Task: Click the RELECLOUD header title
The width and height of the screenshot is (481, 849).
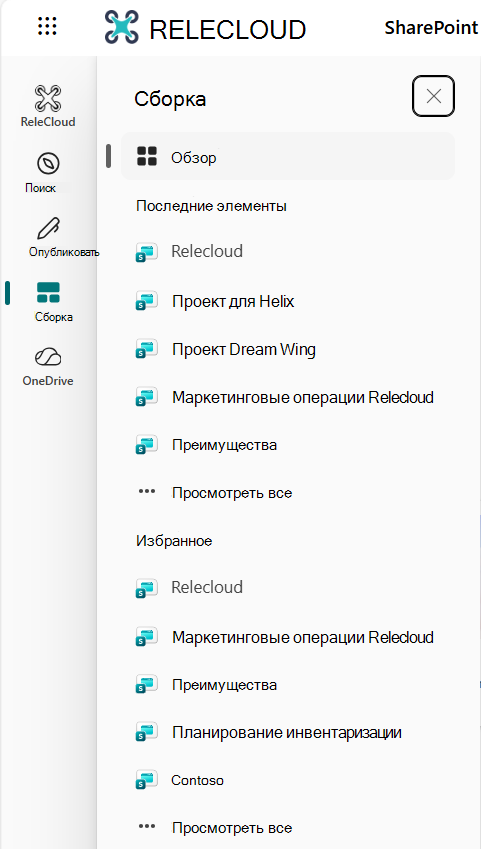Action: click(x=228, y=29)
